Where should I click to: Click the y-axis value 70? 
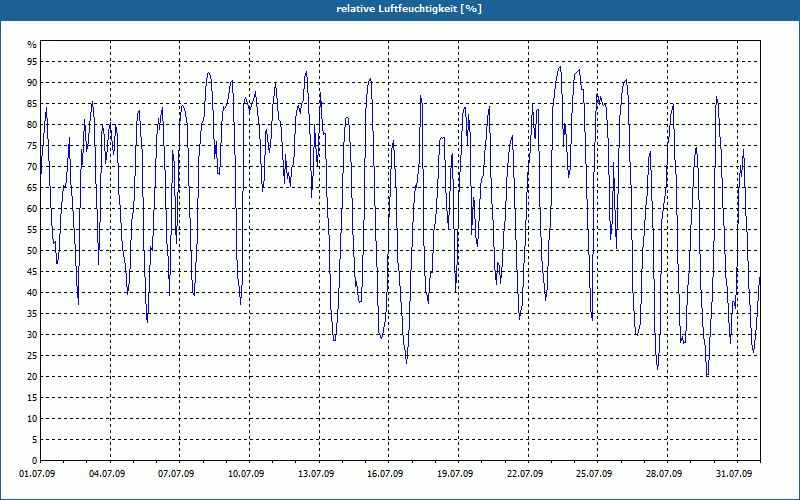(32, 167)
